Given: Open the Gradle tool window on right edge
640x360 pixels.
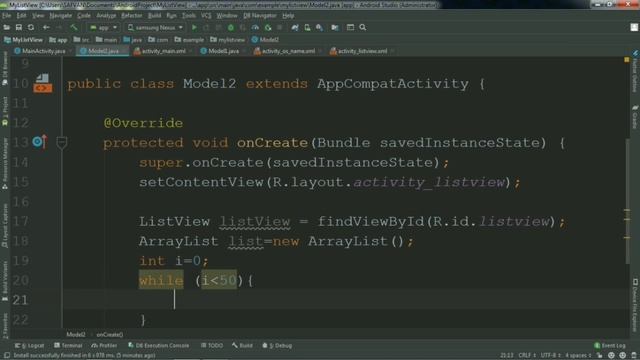Looking at the screenshot, I should point(635,116).
